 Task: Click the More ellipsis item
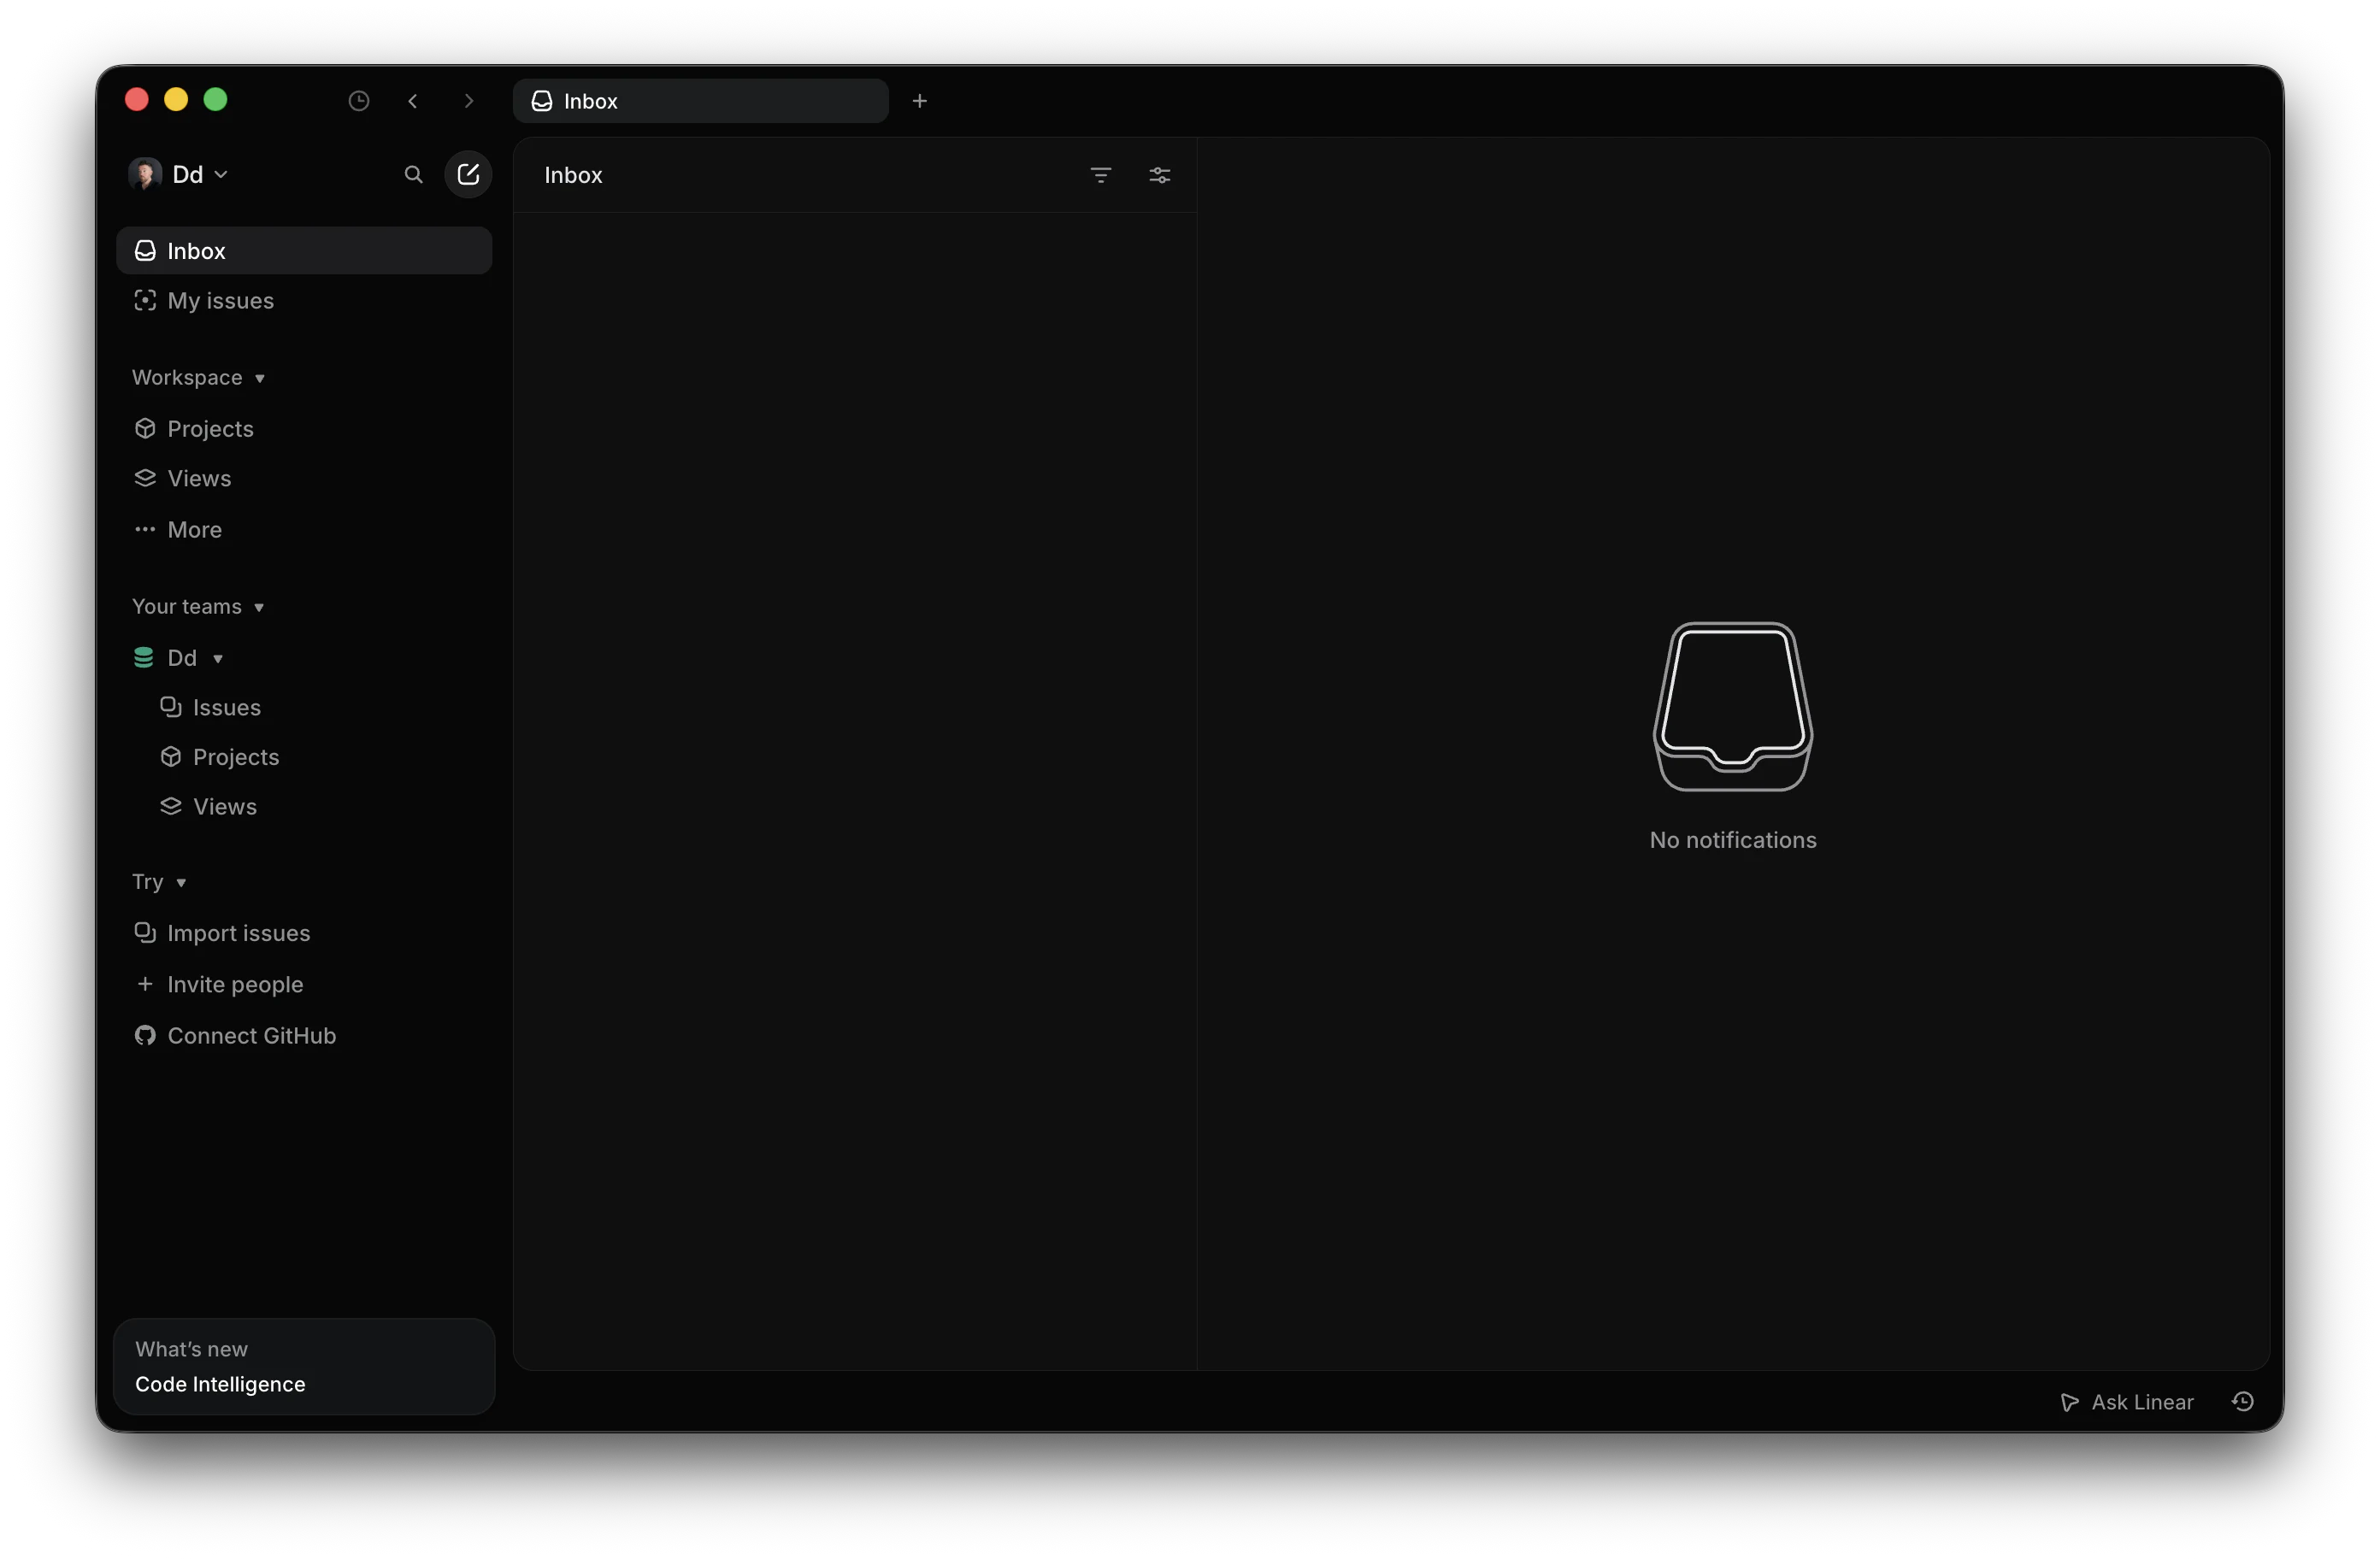304,530
